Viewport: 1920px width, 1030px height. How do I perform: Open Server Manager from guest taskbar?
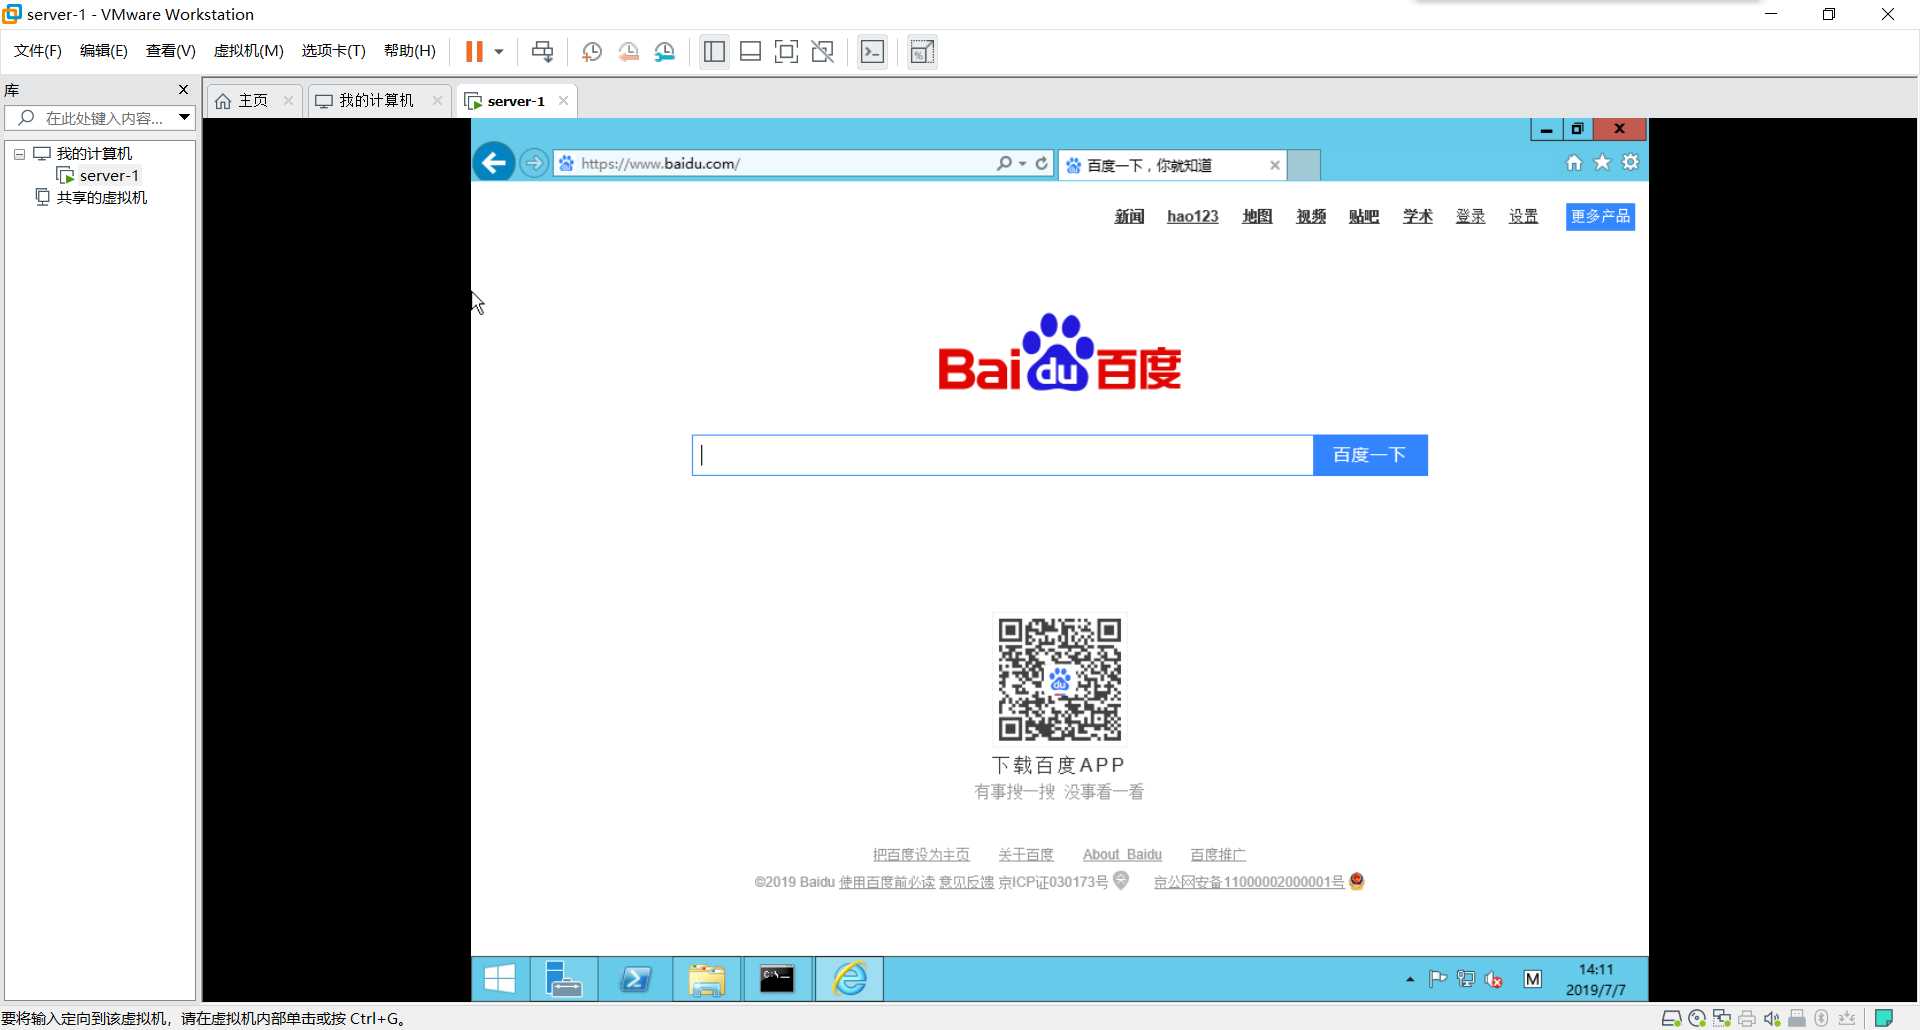pos(563,979)
